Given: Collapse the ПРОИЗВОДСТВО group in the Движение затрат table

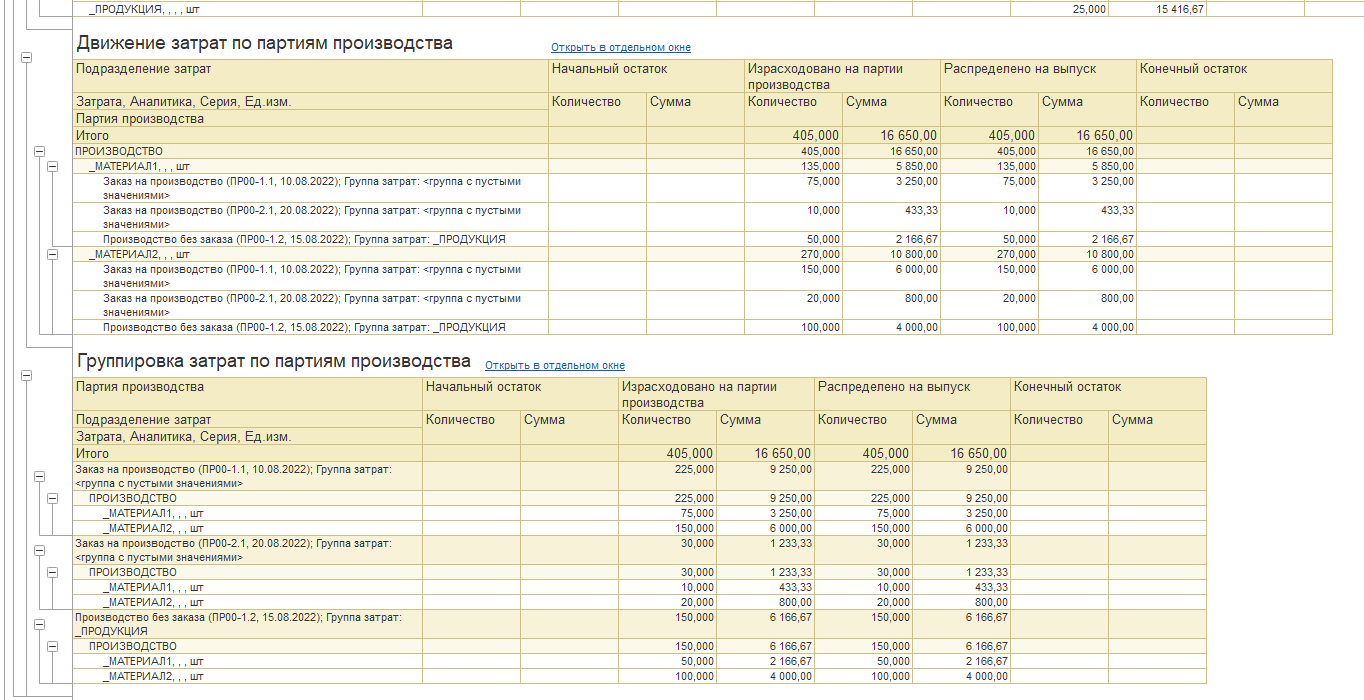Looking at the screenshot, I should pos(40,152).
